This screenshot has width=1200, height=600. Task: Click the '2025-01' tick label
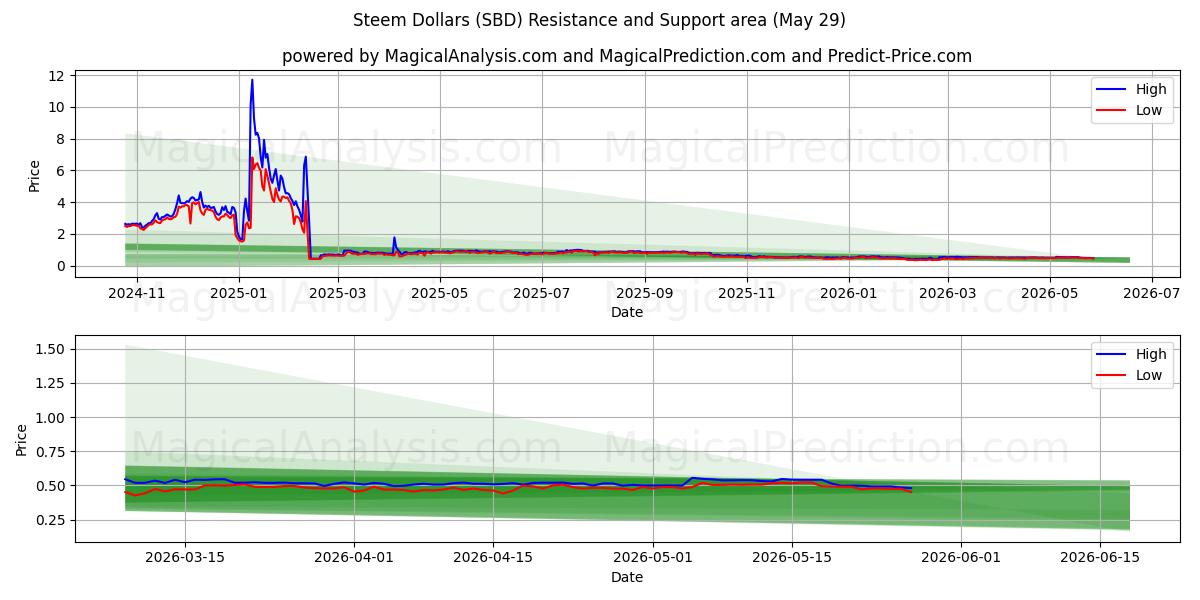tap(238, 293)
